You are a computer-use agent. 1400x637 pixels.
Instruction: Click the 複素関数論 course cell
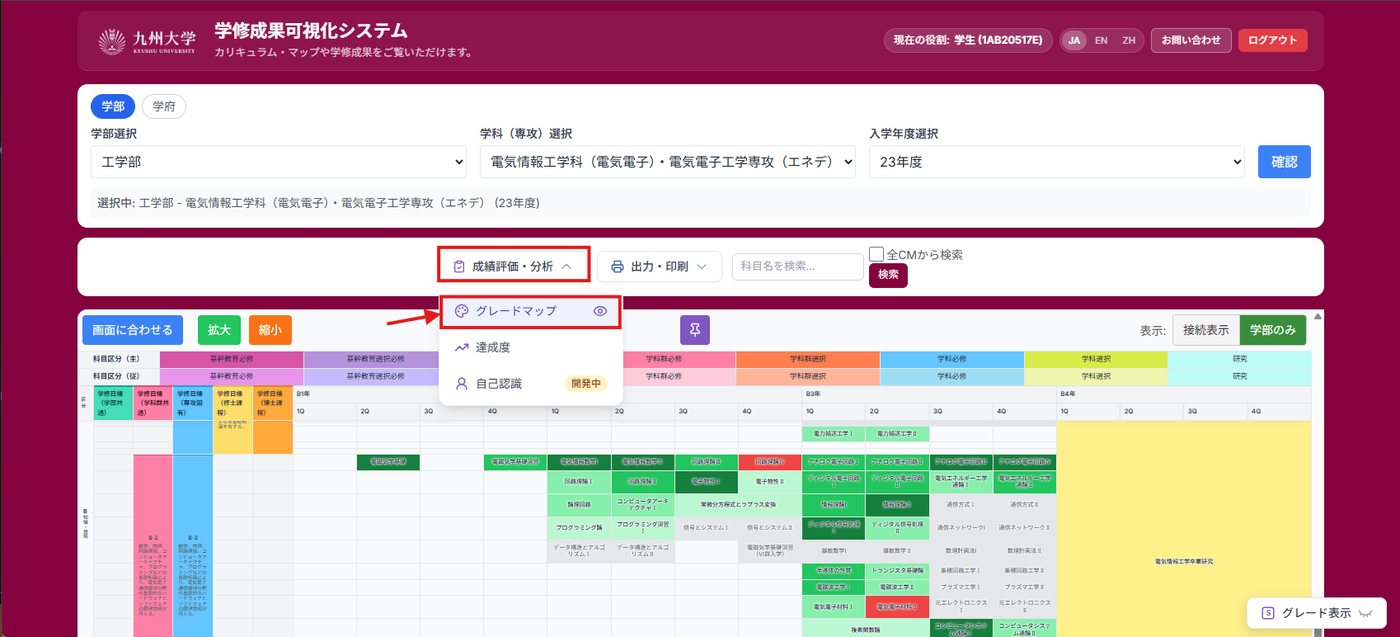click(865, 630)
